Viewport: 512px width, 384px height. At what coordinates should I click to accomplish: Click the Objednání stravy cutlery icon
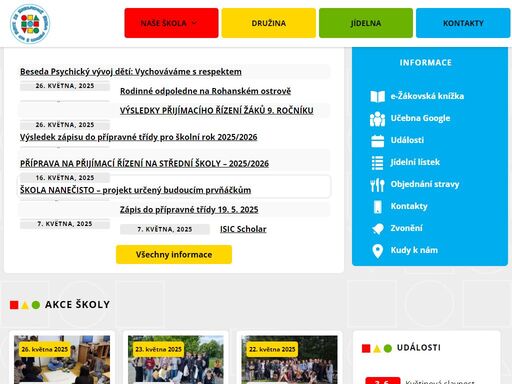pos(377,185)
